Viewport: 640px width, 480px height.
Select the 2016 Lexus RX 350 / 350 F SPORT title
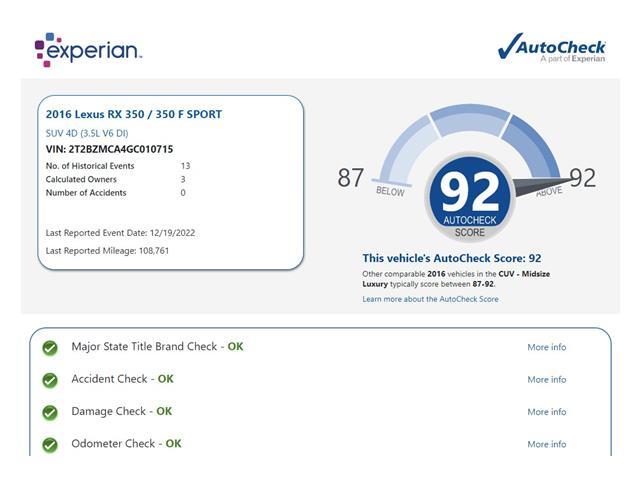134,114
